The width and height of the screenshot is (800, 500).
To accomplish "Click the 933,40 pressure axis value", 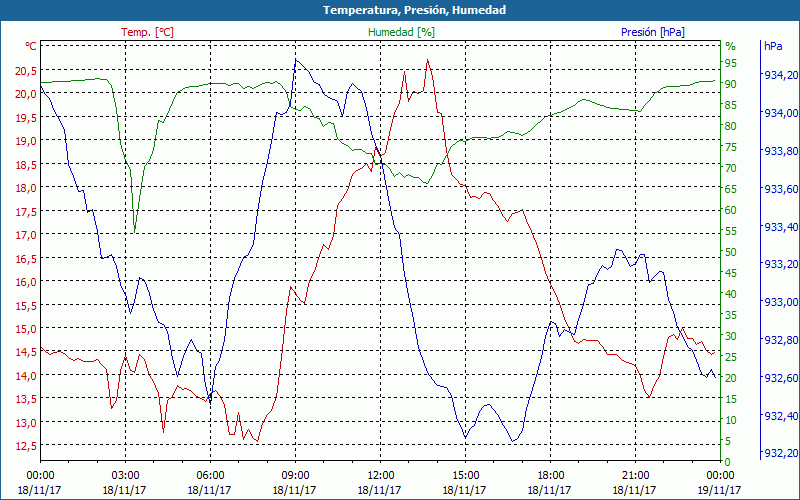I will click(x=781, y=227).
